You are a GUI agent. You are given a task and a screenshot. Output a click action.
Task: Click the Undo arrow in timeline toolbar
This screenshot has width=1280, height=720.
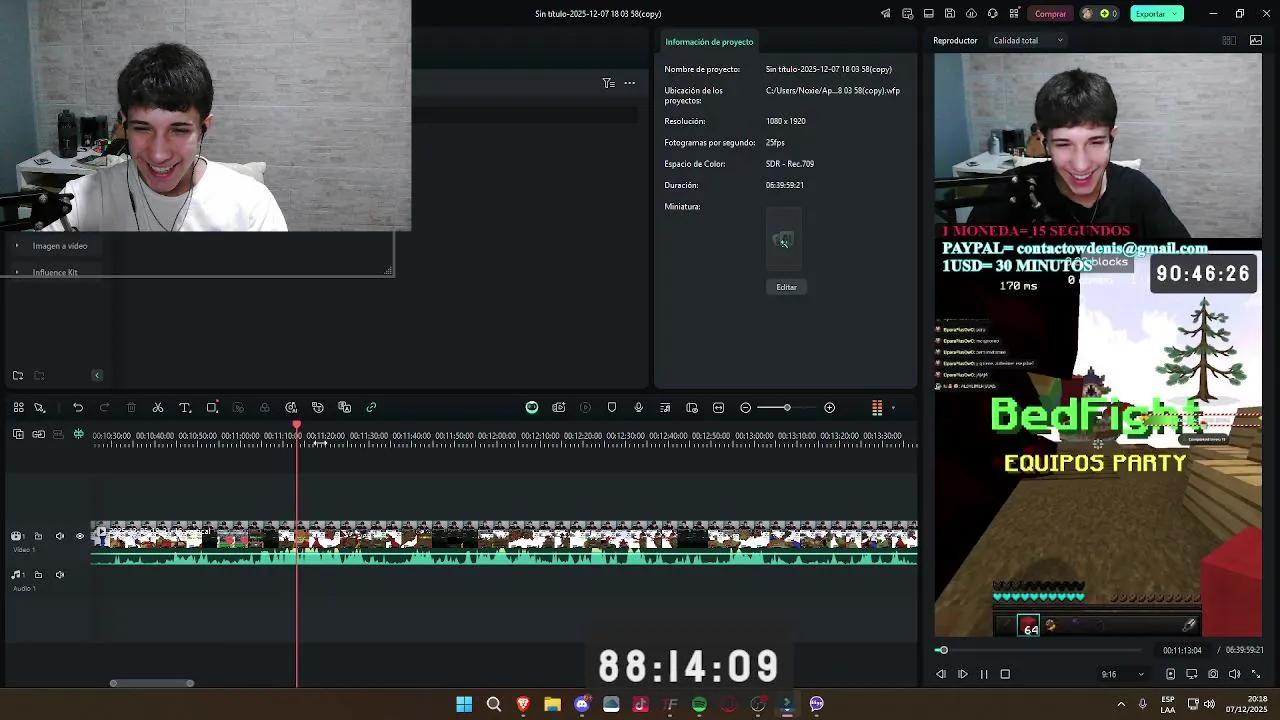78,408
